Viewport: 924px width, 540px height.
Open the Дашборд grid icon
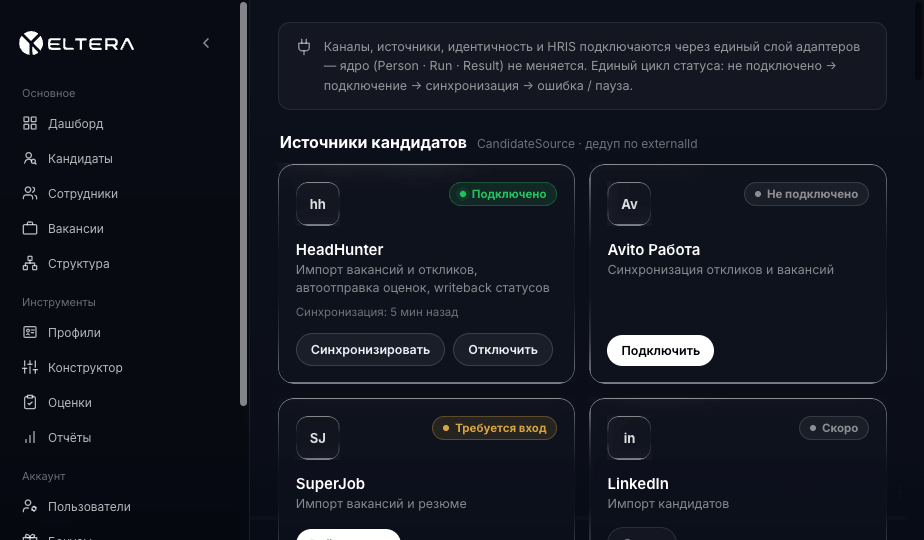30,123
